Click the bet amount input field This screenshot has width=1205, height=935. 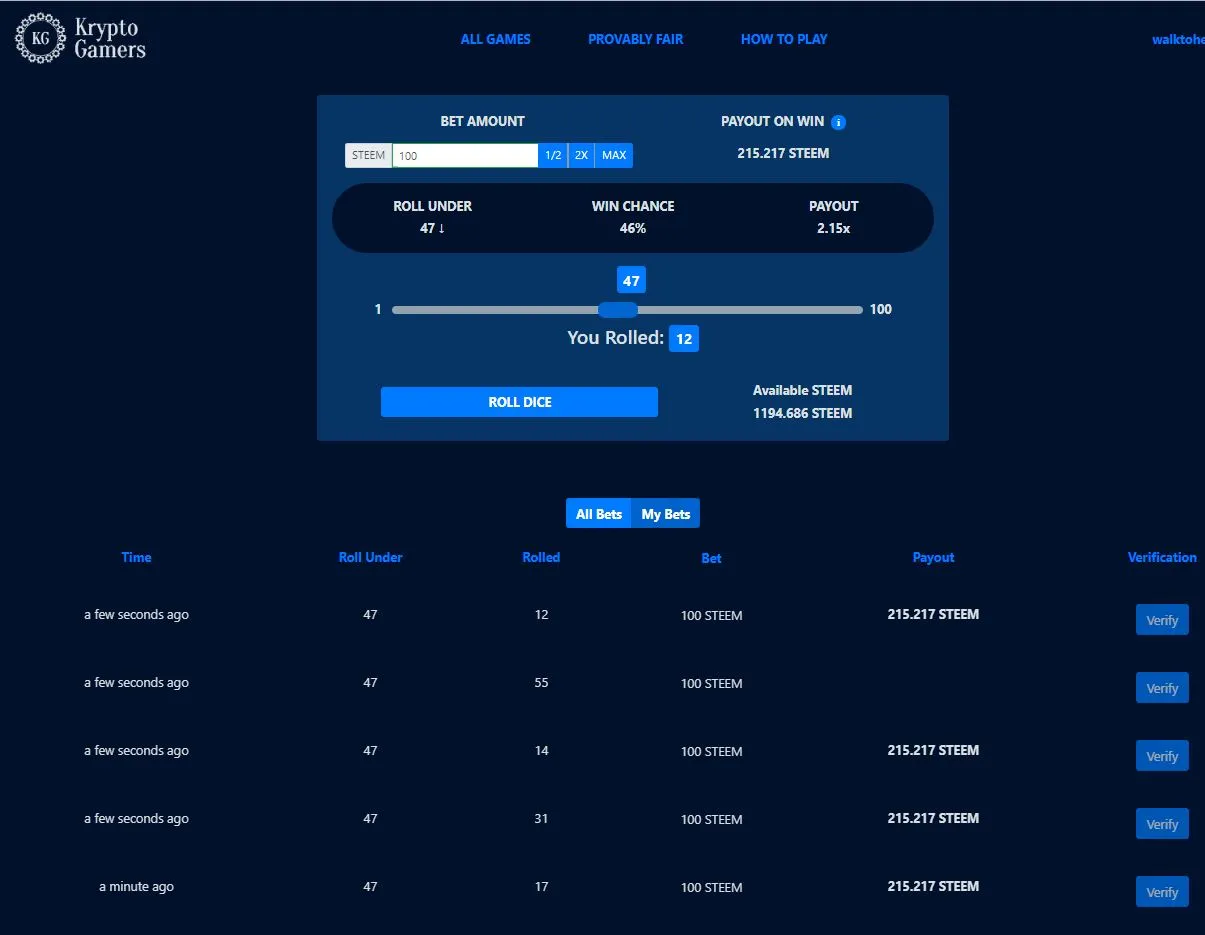465,155
